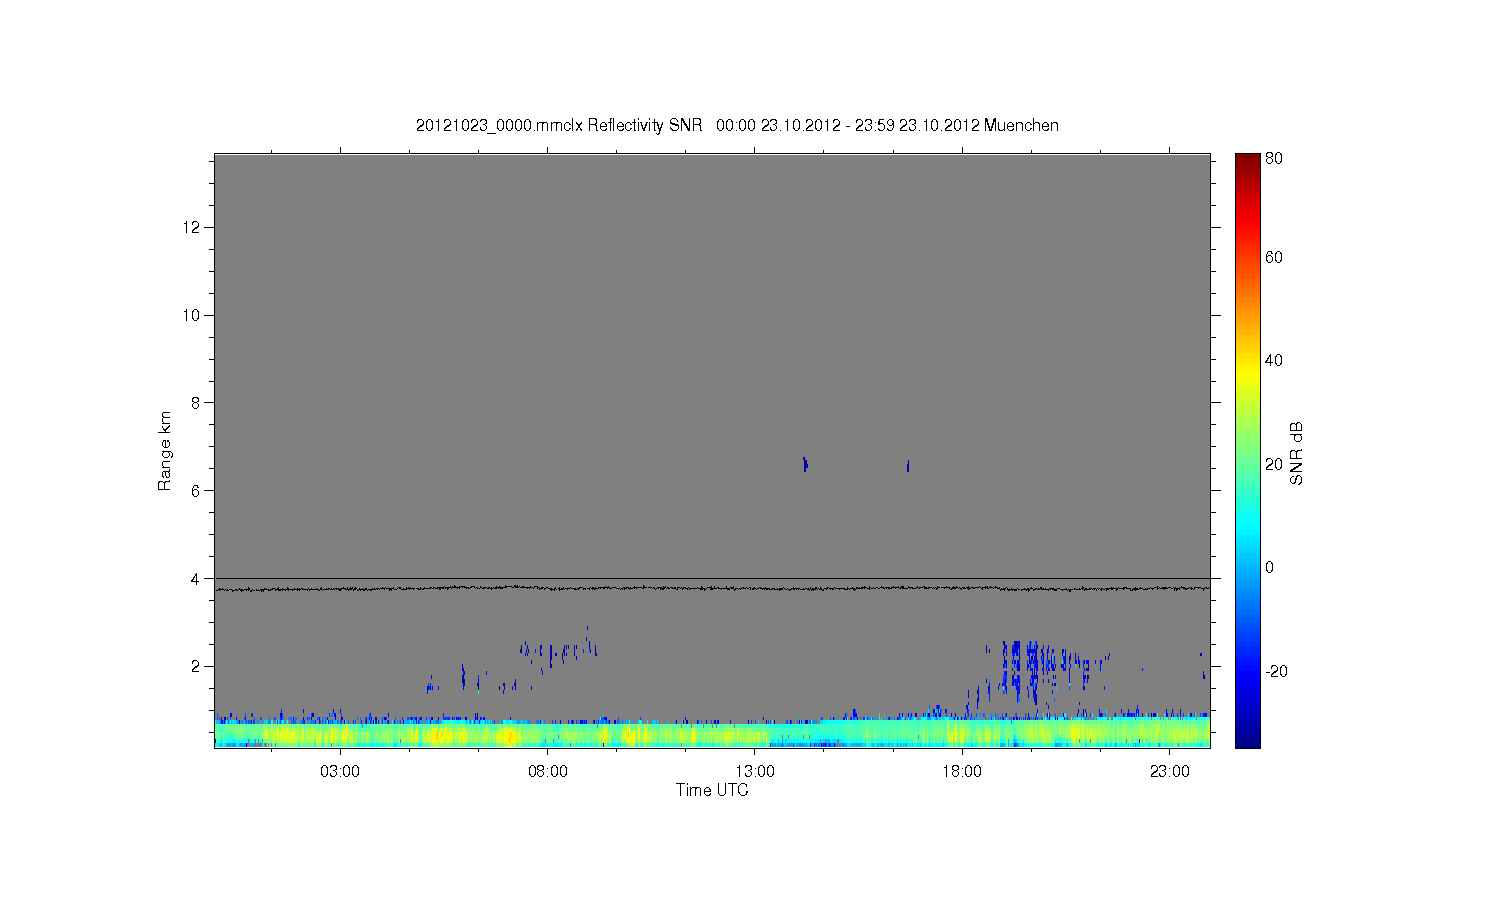
Task: Click the 12 km range tick label
Action: pos(192,227)
